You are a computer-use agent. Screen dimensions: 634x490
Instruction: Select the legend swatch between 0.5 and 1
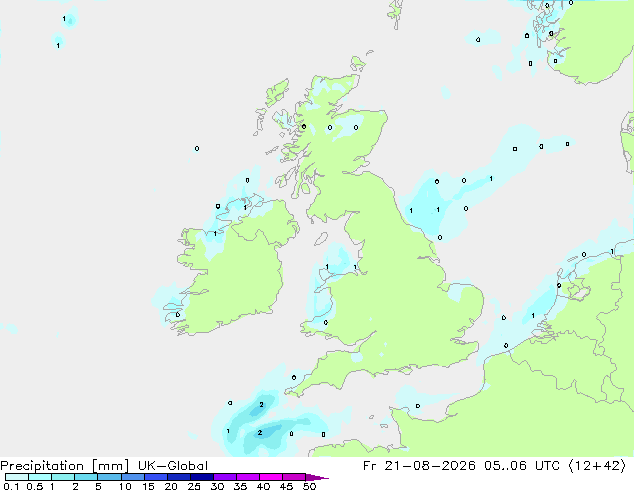[40, 477]
